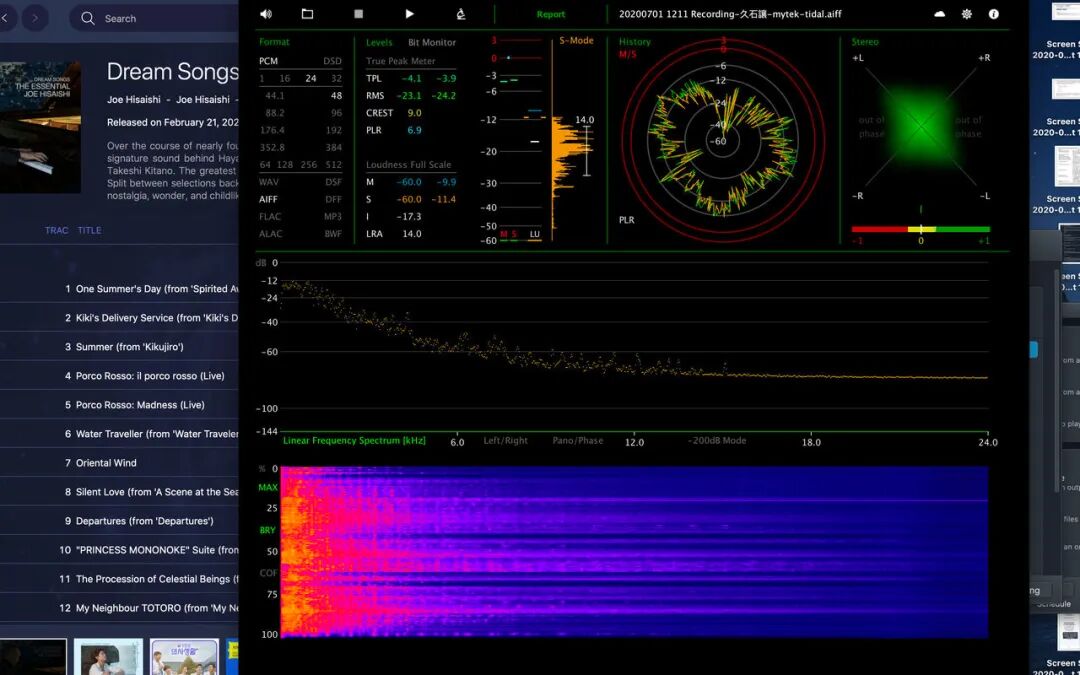1080x675 pixels.
Task: Stop playback with the square button
Action: 359,14
